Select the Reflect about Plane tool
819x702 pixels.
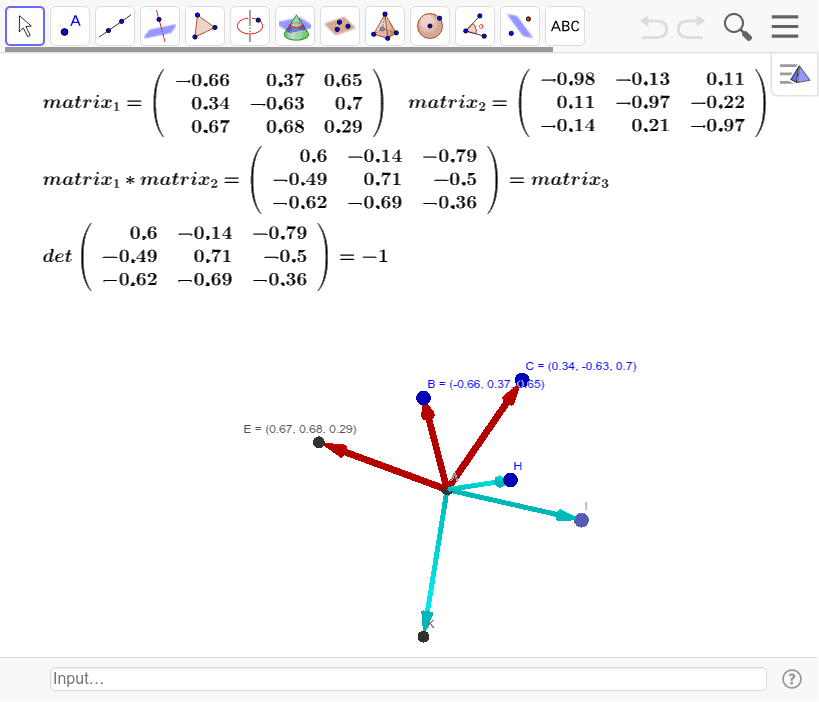click(x=520, y=26)
